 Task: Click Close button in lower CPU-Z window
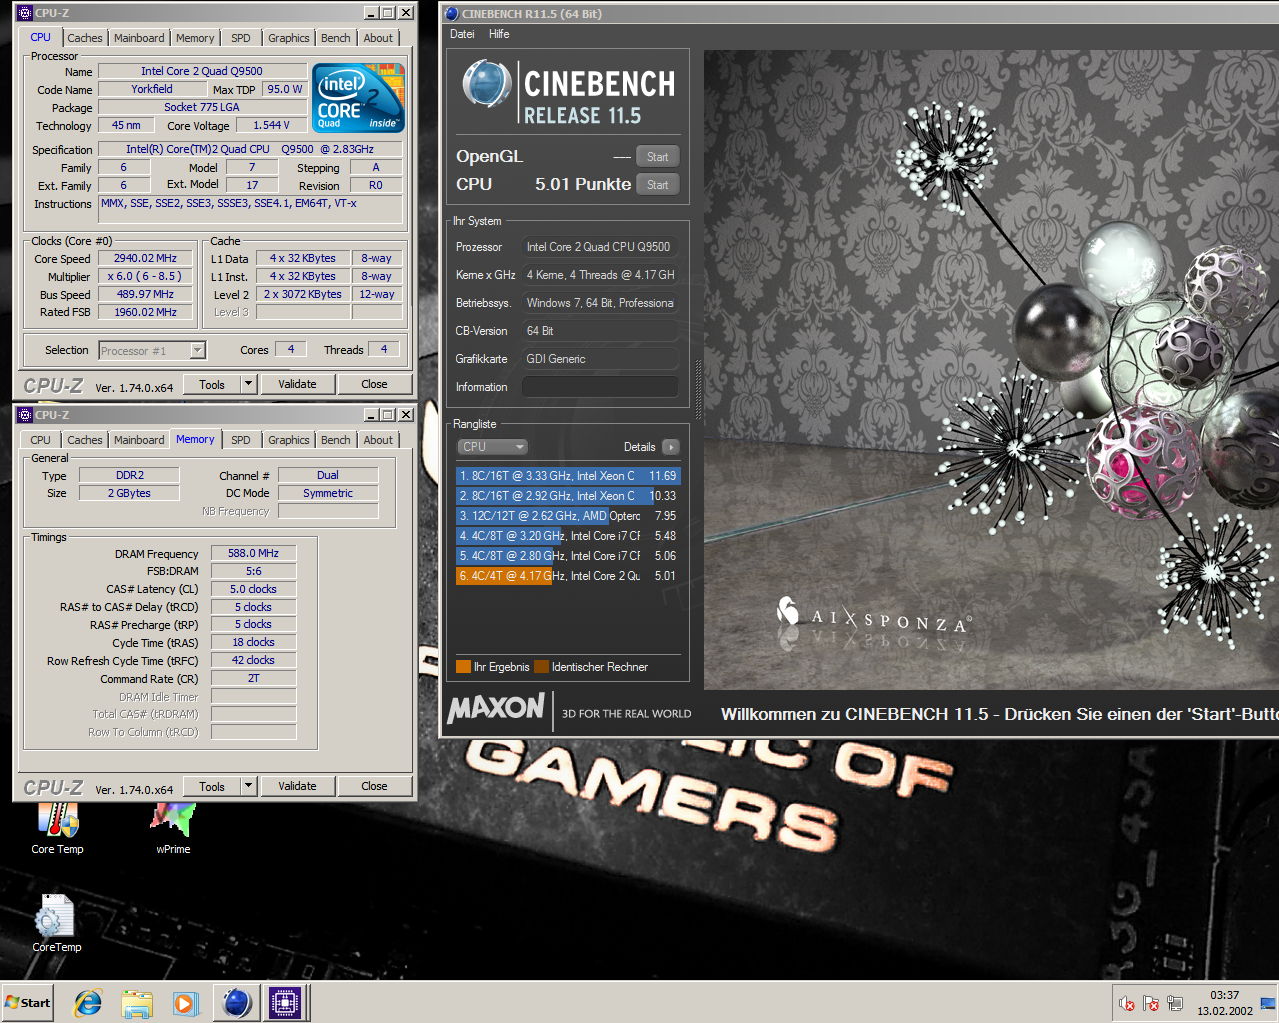(374, 786)
